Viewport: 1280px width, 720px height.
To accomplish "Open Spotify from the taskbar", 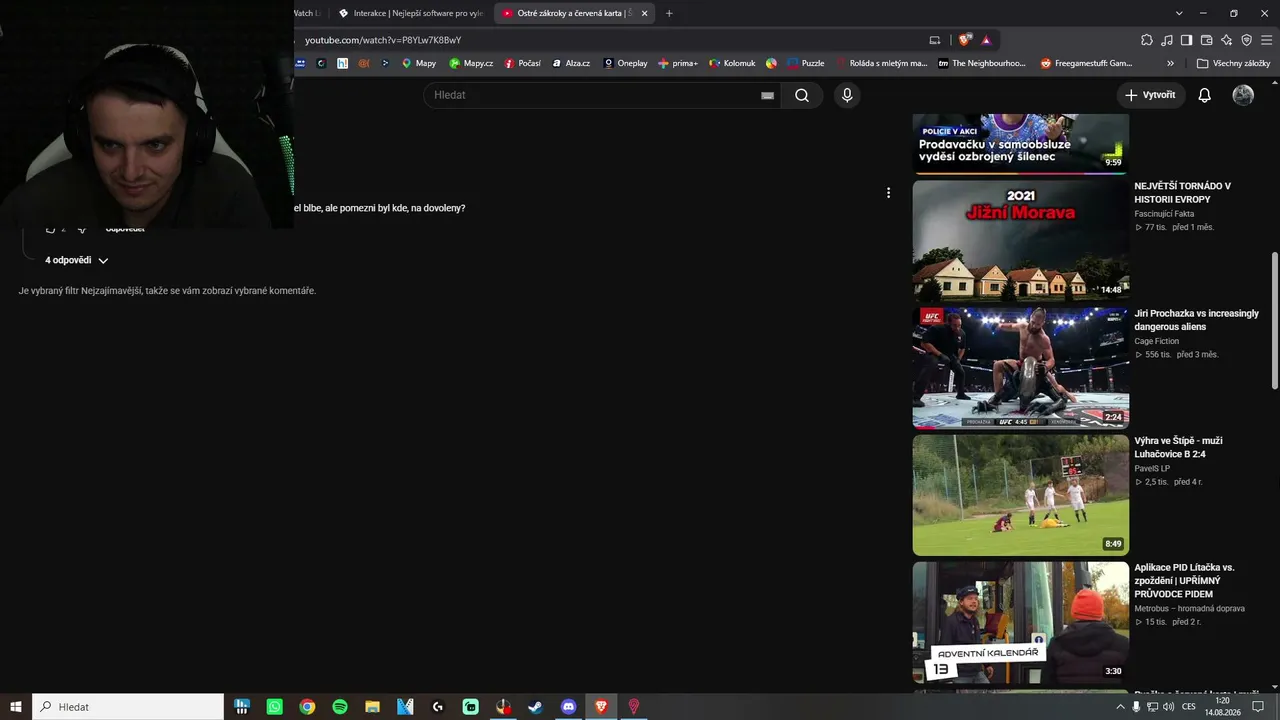I will pos(340,706).
